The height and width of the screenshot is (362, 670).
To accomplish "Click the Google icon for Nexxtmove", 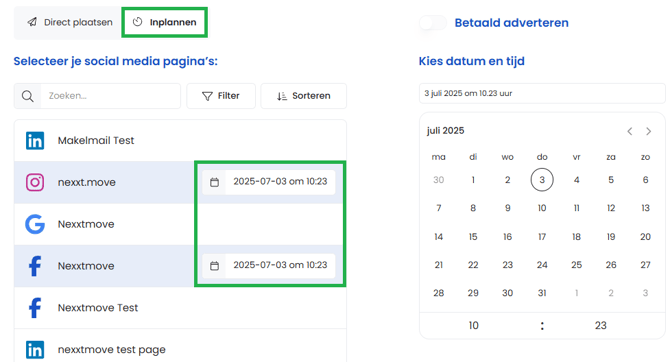I will [x=35, y=224].
